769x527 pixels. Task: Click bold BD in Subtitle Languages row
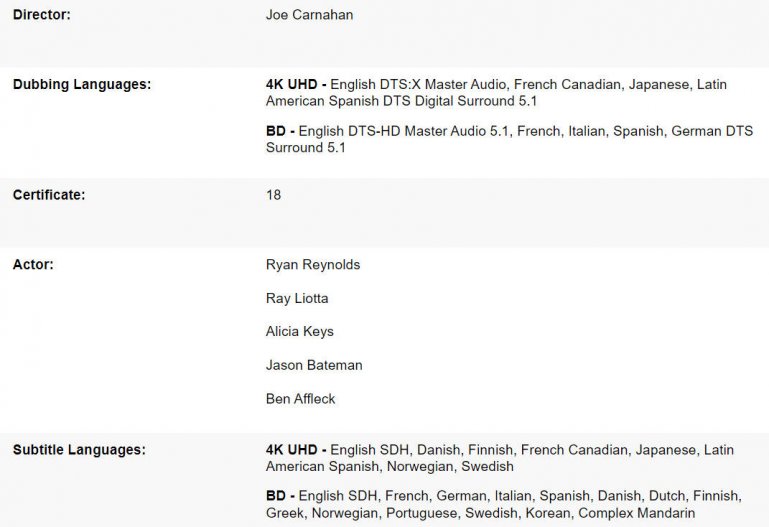[276, 495]
